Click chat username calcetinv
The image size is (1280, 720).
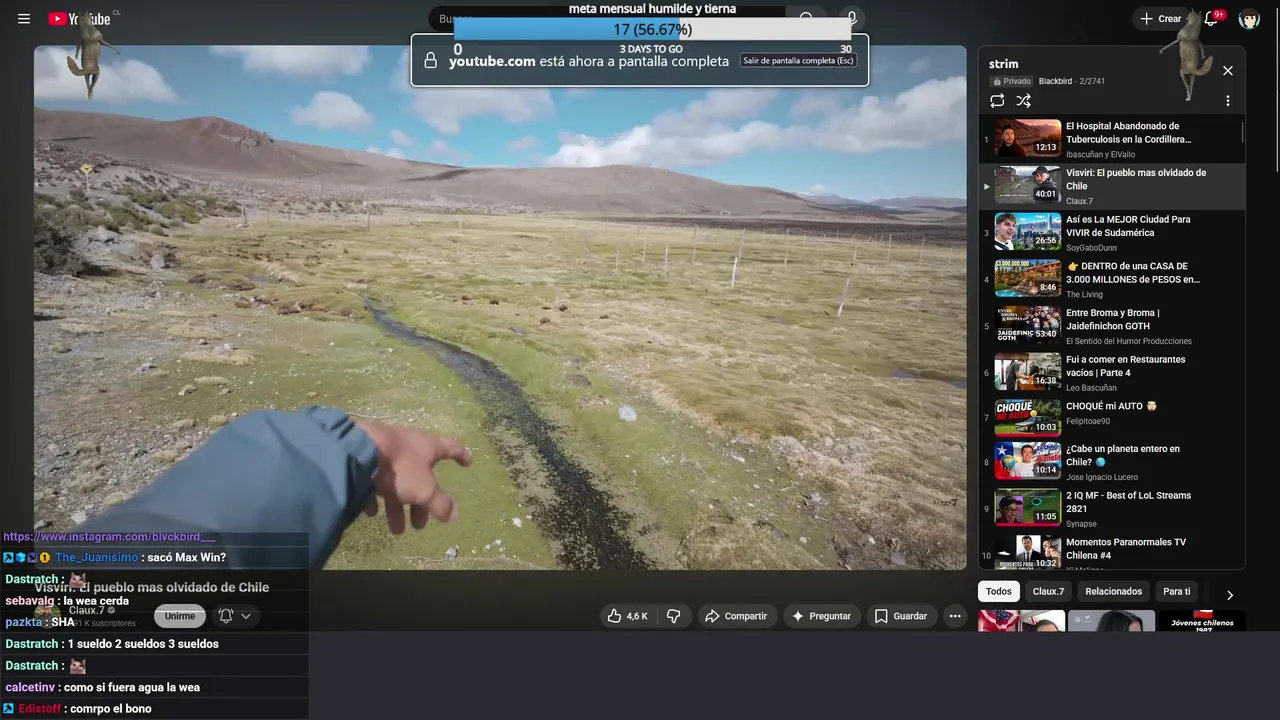[30, 687]
